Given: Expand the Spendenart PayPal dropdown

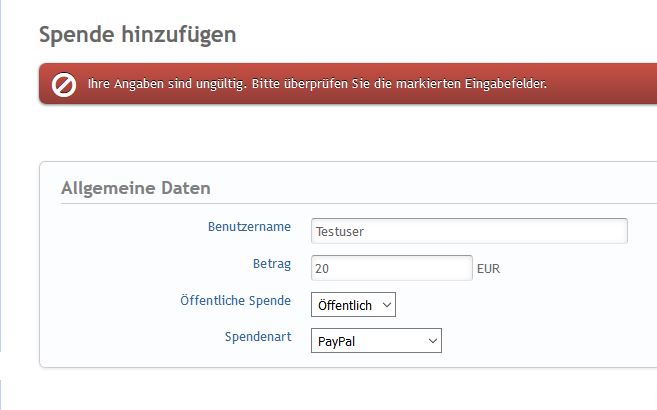Looking at the screenshot, I should 376,341.
